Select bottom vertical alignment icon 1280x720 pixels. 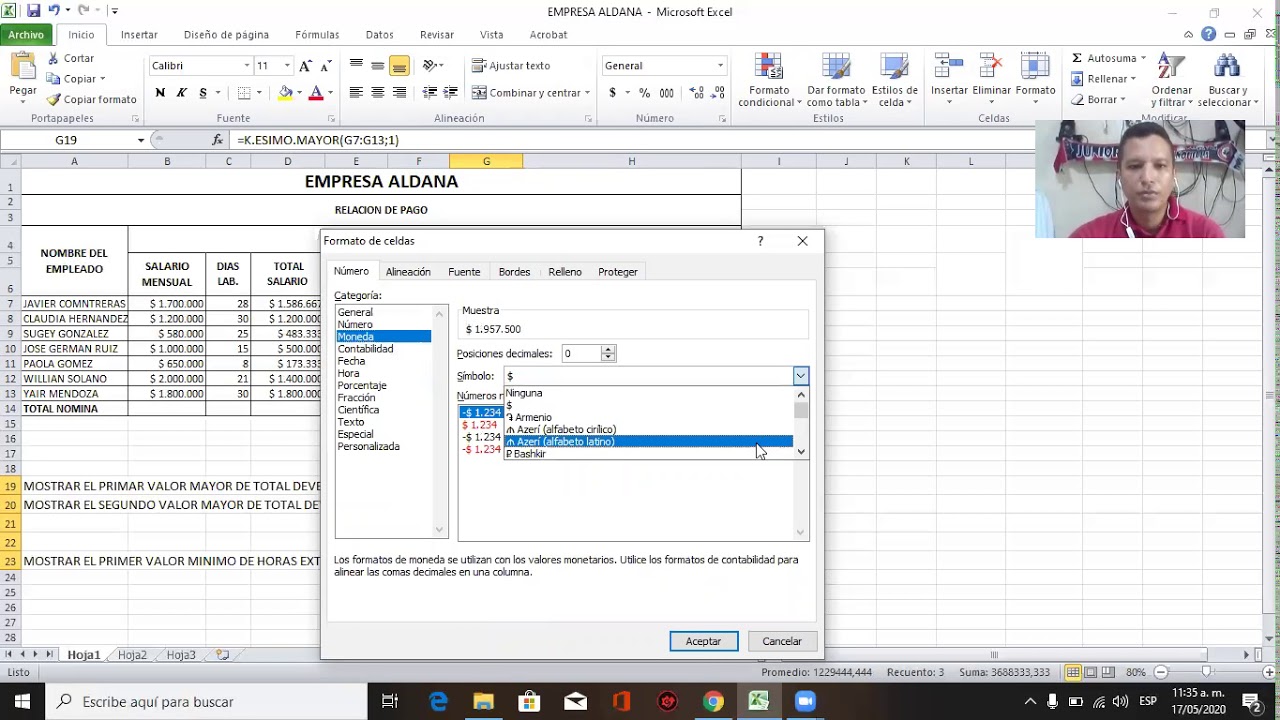pyautogui.click(x=399, y=66)
